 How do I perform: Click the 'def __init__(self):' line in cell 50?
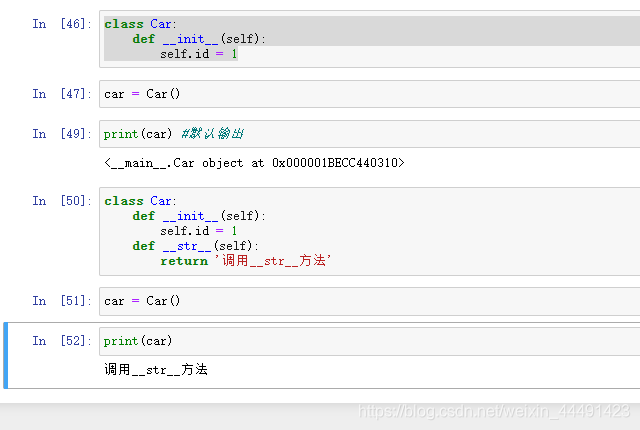(199, 216)
